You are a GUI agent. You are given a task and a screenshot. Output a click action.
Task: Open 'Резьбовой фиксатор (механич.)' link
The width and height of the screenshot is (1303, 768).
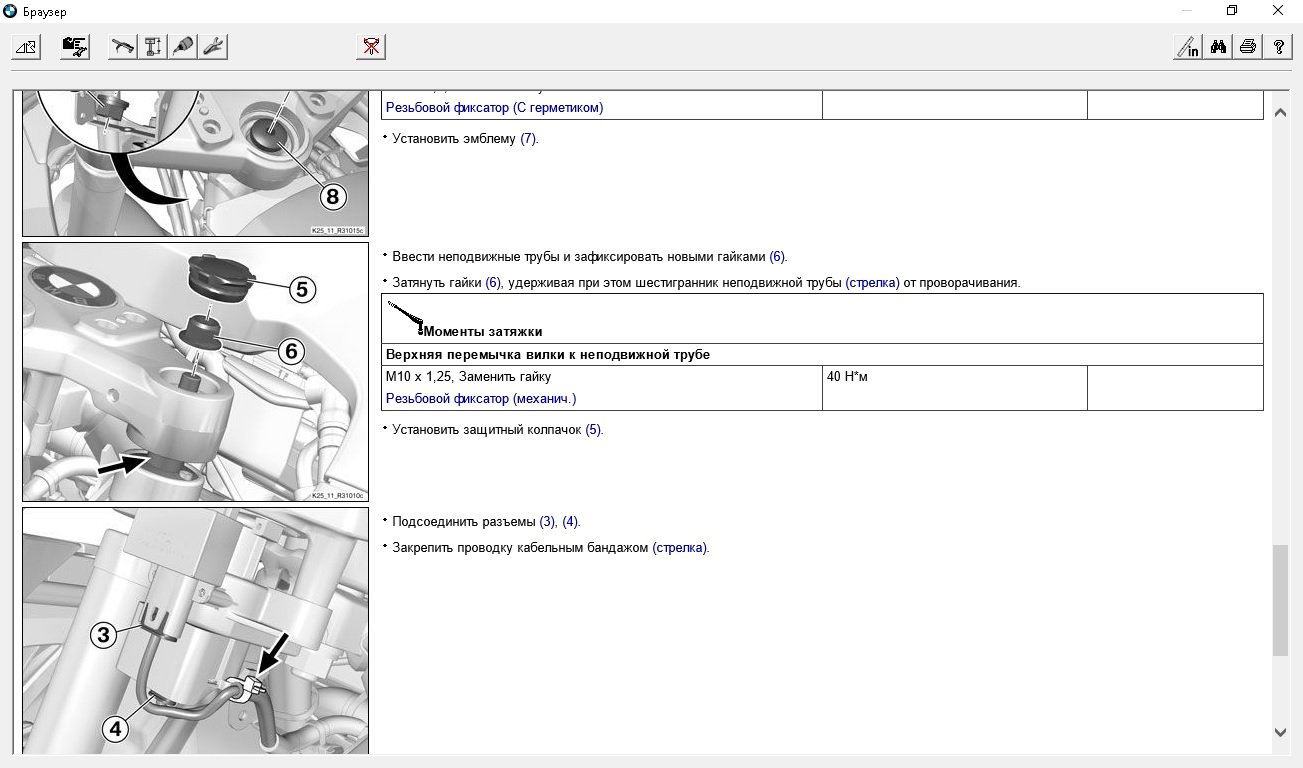(x=481, y=398)
